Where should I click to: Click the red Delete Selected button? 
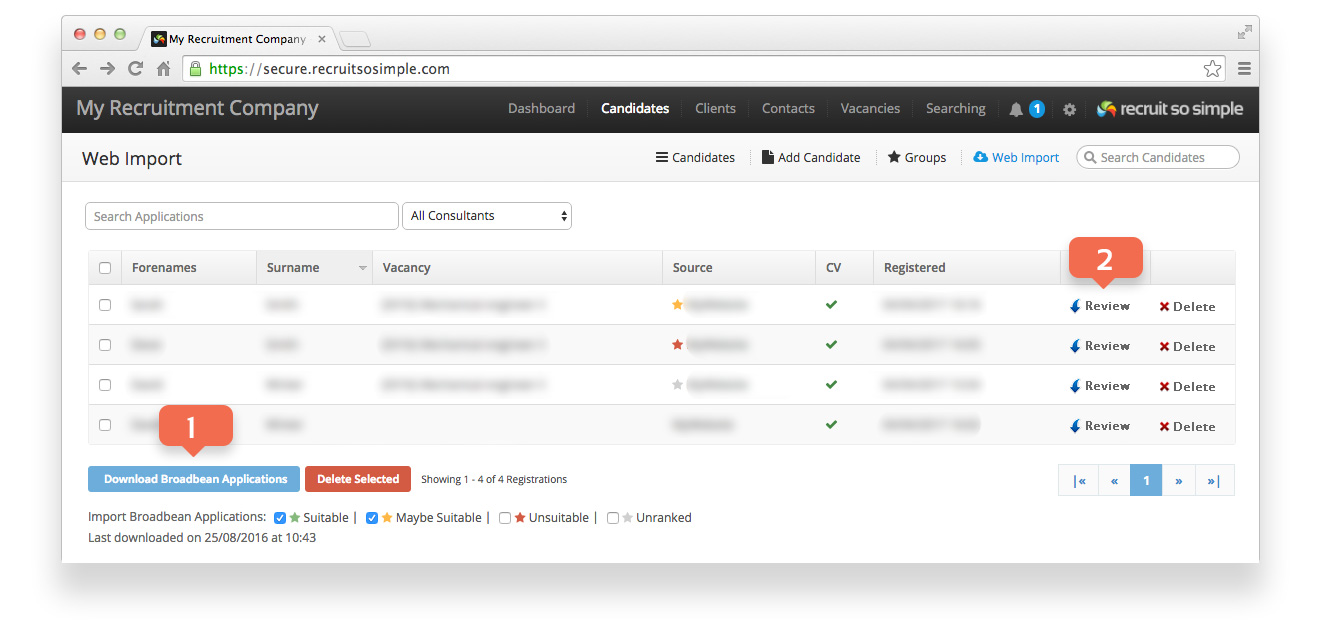[x=358, y=479]
